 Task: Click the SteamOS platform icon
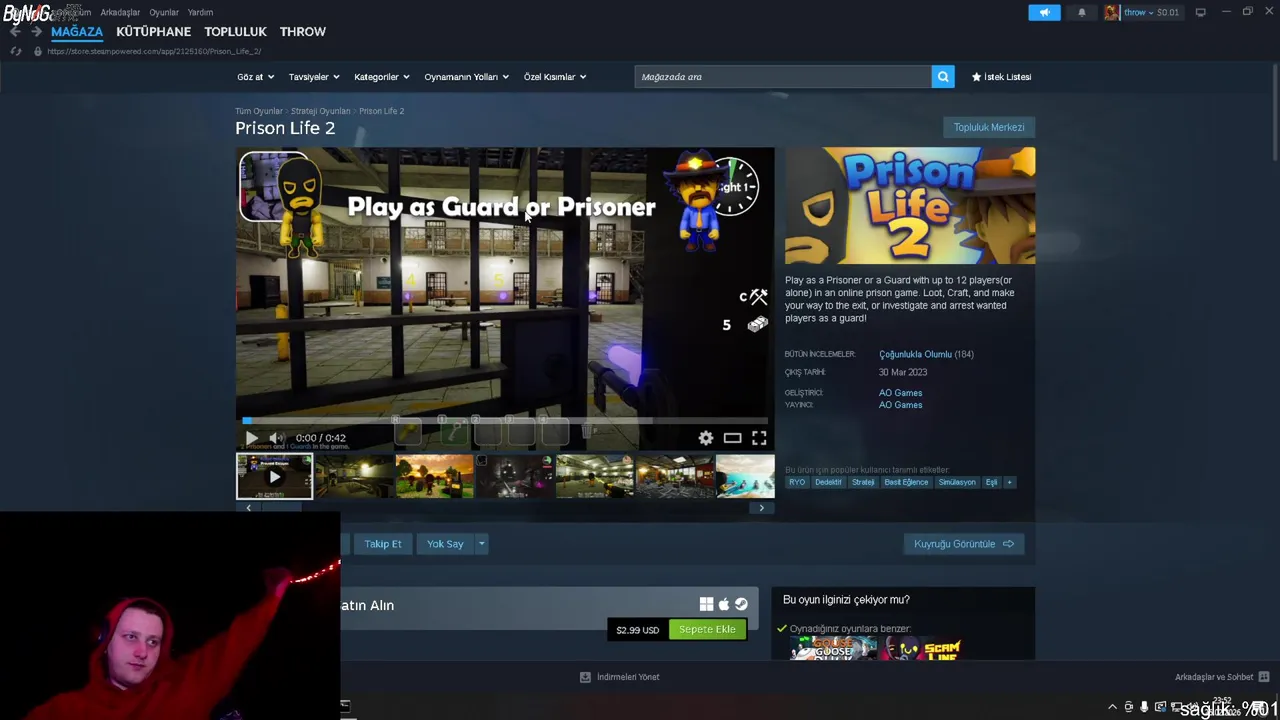(741, 604)
